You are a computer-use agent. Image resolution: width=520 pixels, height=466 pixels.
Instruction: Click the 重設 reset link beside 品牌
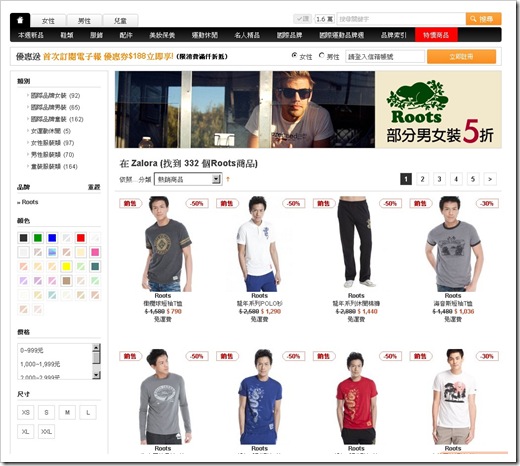[x=94, y=187]
